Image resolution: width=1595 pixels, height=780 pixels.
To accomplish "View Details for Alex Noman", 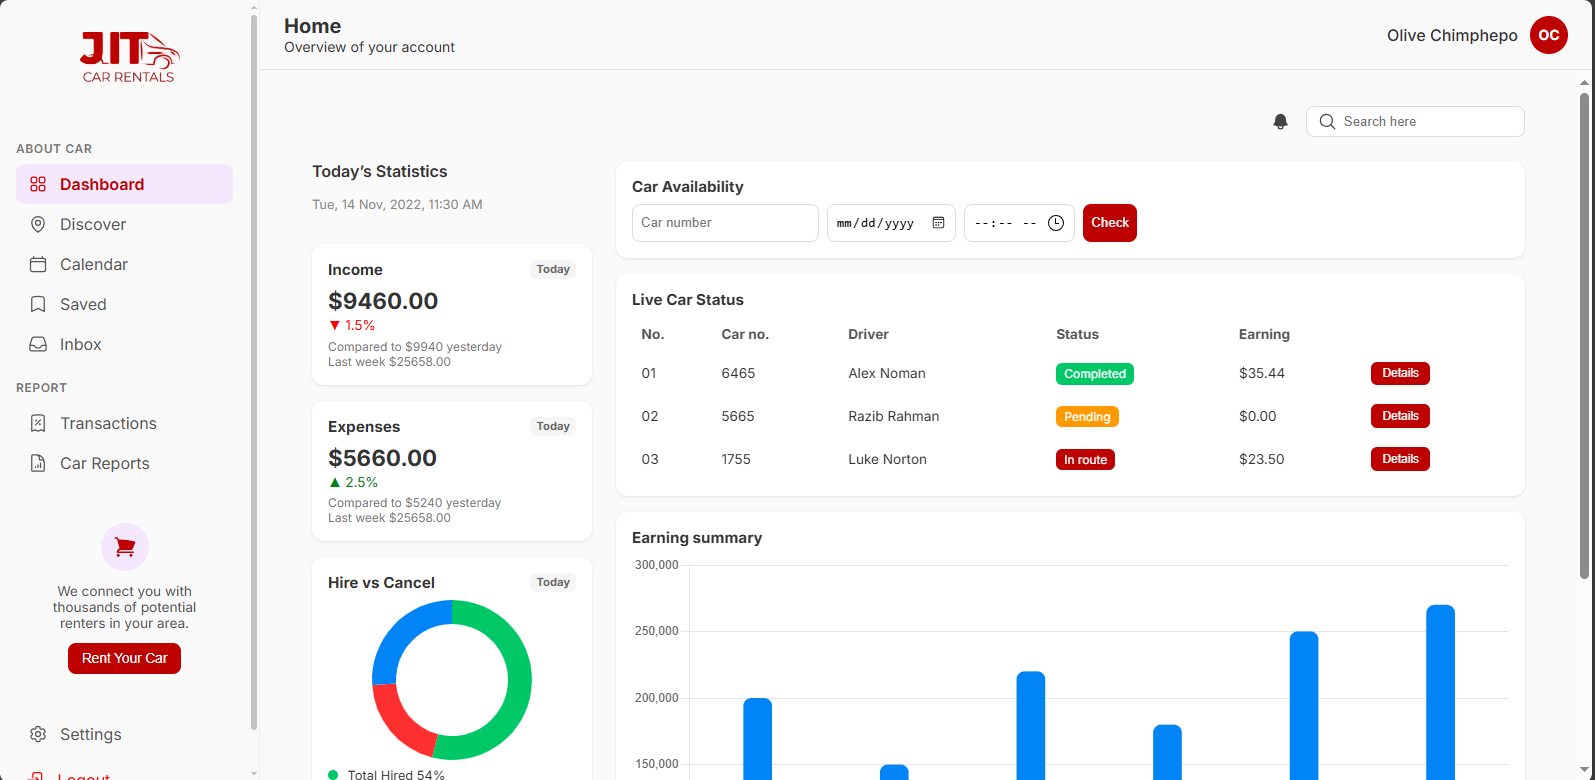I will tap(1400, 373).
